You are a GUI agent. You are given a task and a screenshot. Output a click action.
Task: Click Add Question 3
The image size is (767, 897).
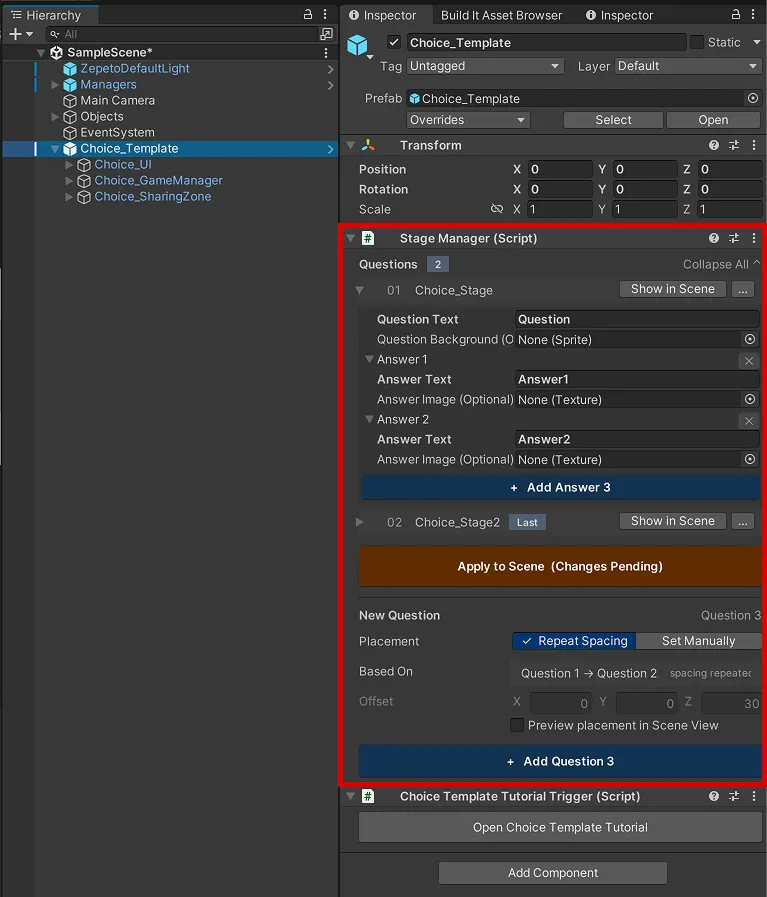pos(560,761)
